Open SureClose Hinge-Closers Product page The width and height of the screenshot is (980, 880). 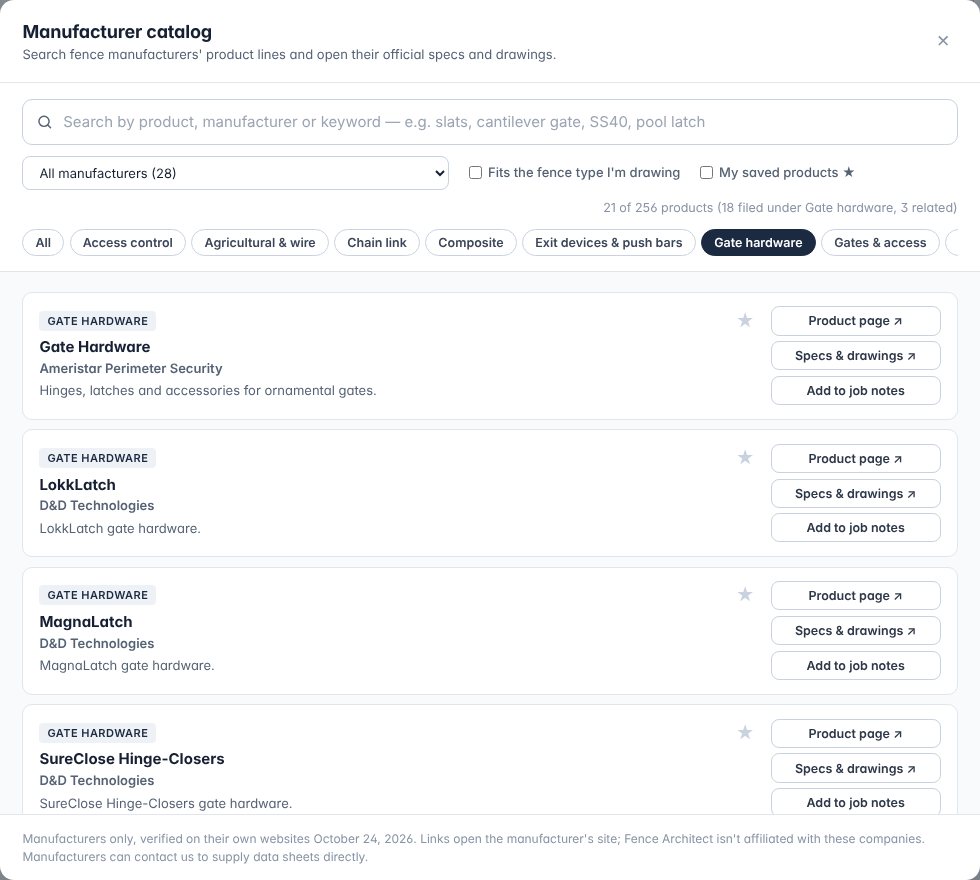coord(856,734)
